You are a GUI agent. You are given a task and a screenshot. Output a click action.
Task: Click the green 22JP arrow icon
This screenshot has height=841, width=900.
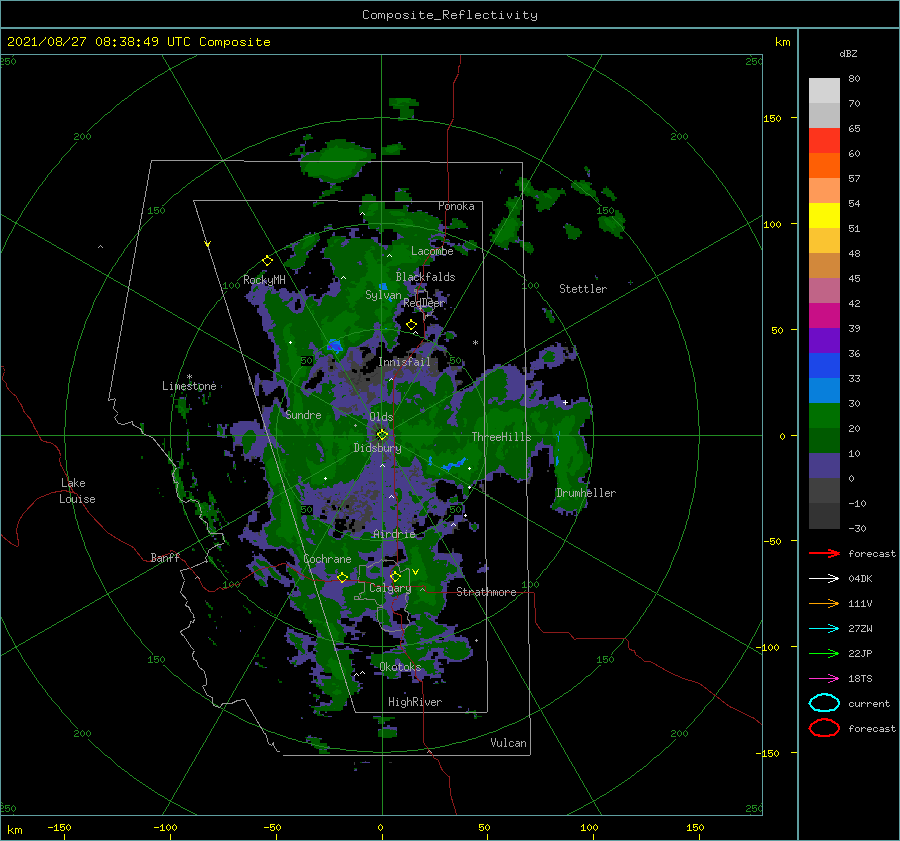(824, 653)
